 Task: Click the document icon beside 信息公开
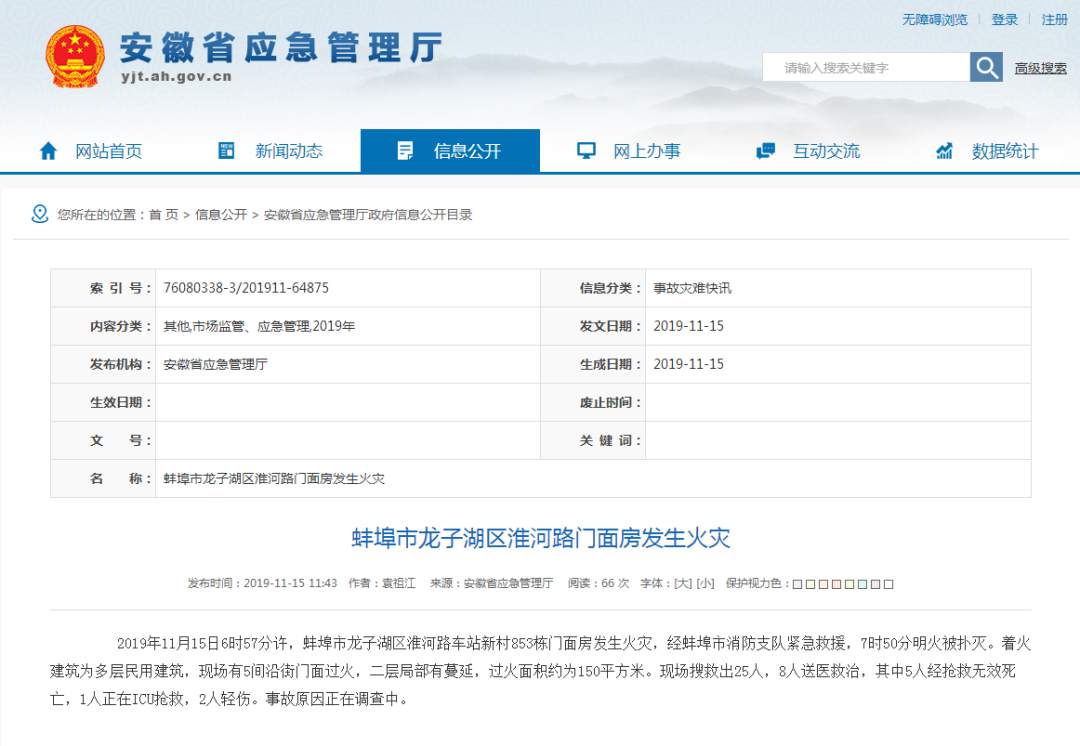coord(405,150)
